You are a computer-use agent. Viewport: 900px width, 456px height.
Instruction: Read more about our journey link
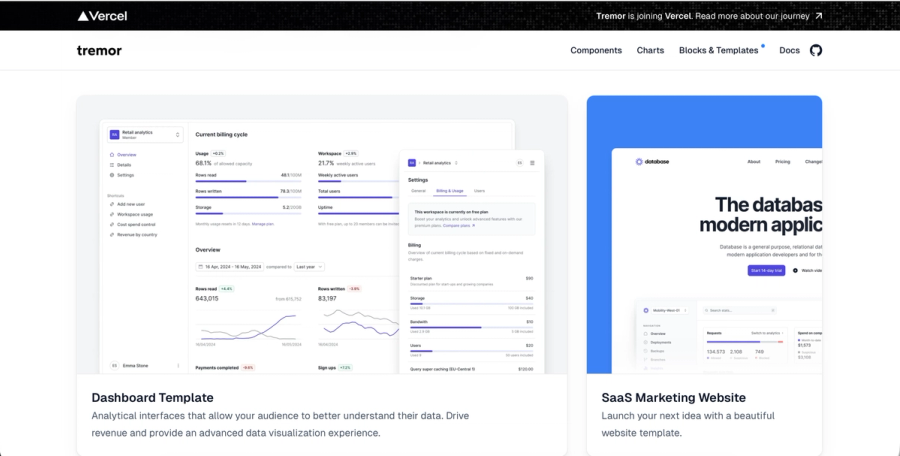click(752, 16)
